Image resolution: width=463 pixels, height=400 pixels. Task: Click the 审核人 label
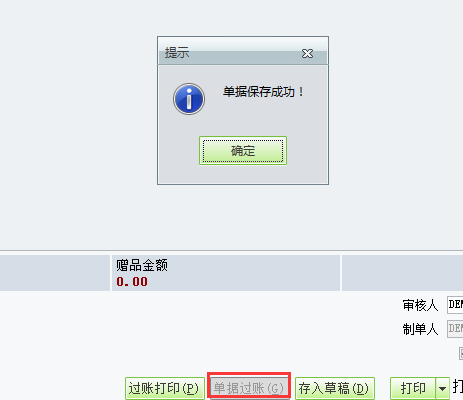(420, 305)
